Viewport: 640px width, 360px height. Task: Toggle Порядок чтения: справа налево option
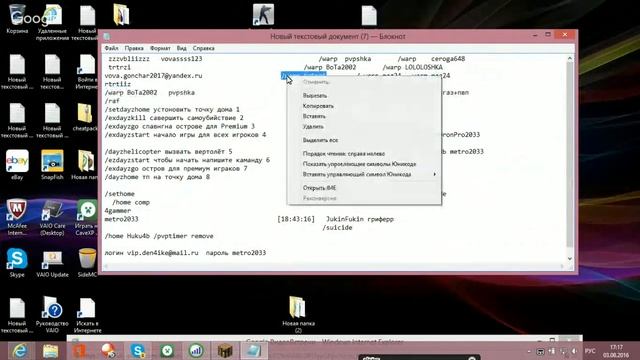tap(344, 154)
